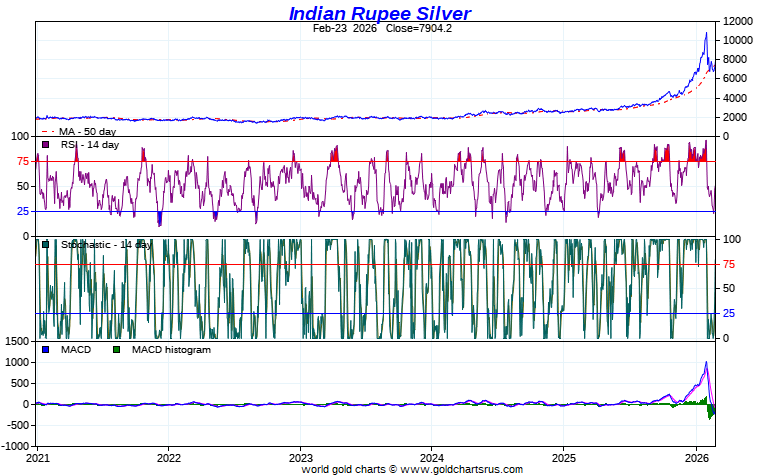The image size is (760, 475).
Task: Click the 2023 x-axis label
Action: [301, 458]
